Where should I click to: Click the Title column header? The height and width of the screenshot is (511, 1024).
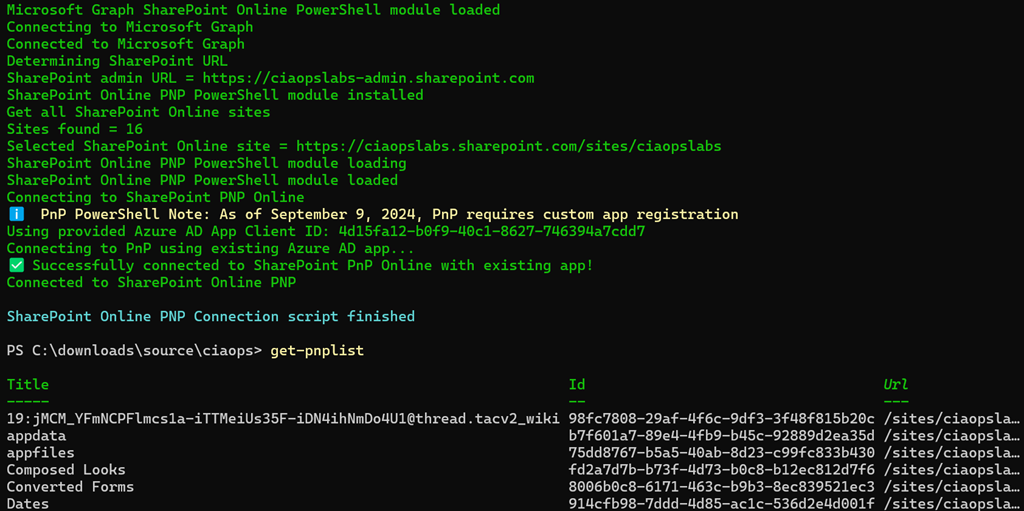[x=28, y=385]
